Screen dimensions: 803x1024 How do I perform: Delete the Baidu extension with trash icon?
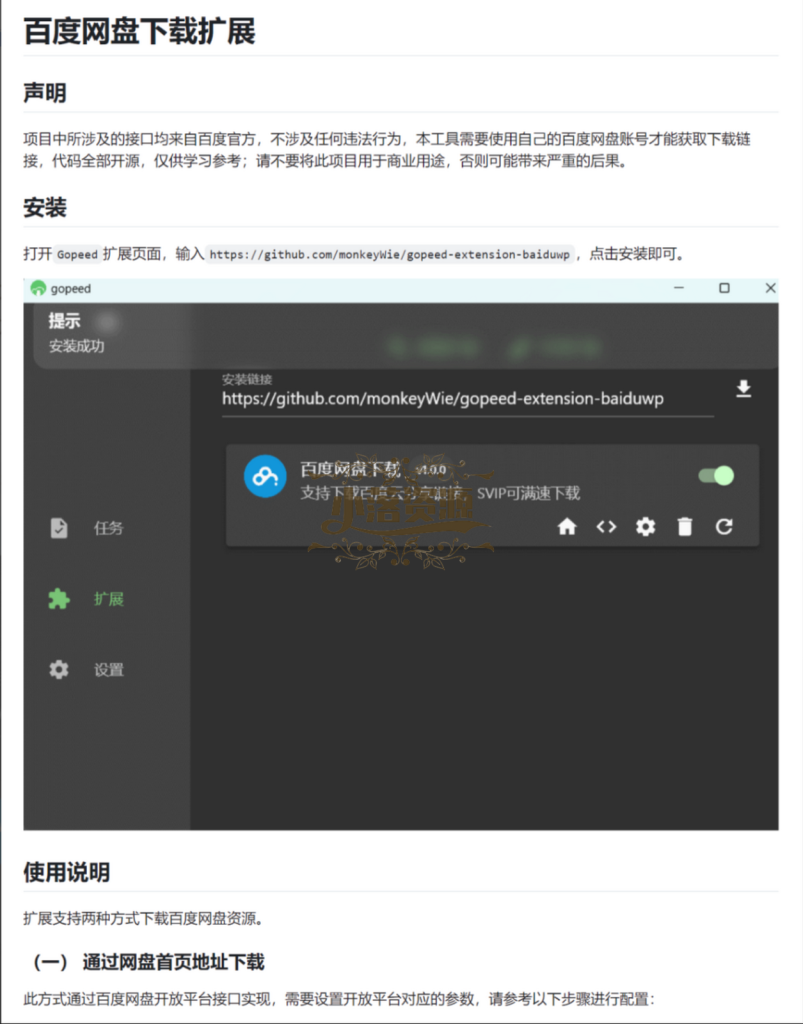(x=684, y=526)
